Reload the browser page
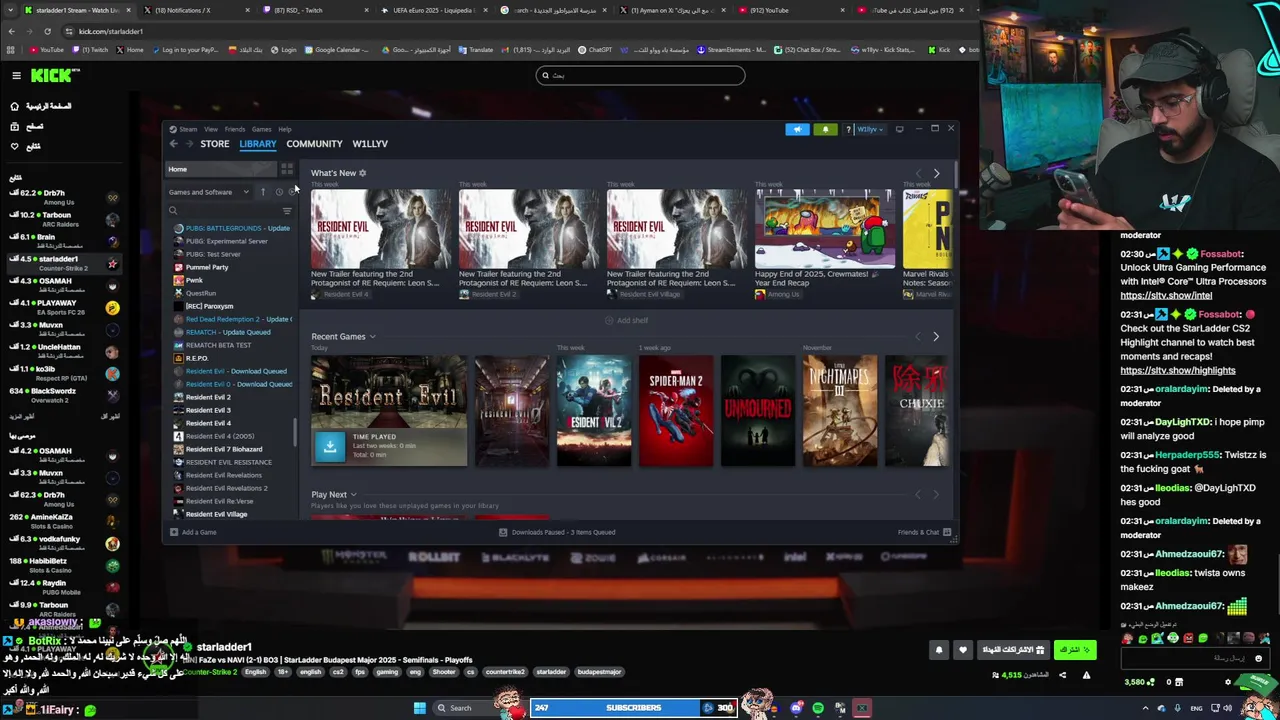Image resolution: width=1280 pixels, height=720 pixels. coord(47,31)
